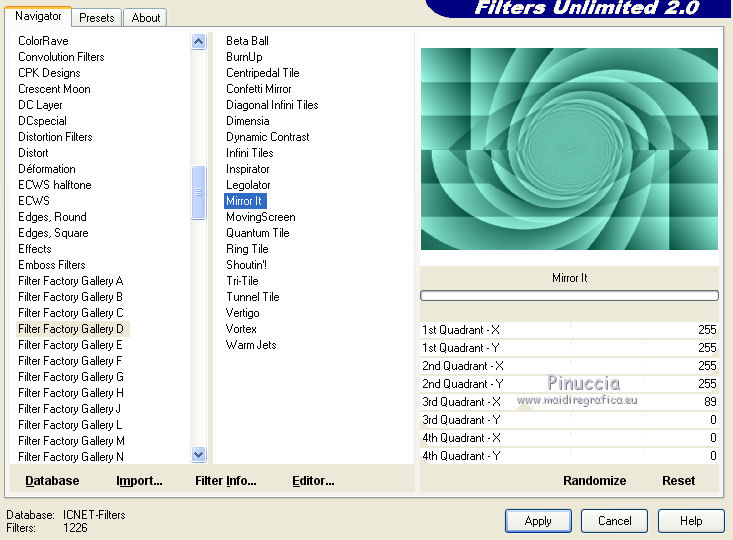Select the Inspirator filter
This screenshot has width=733, height=540.
click(248, 169)
